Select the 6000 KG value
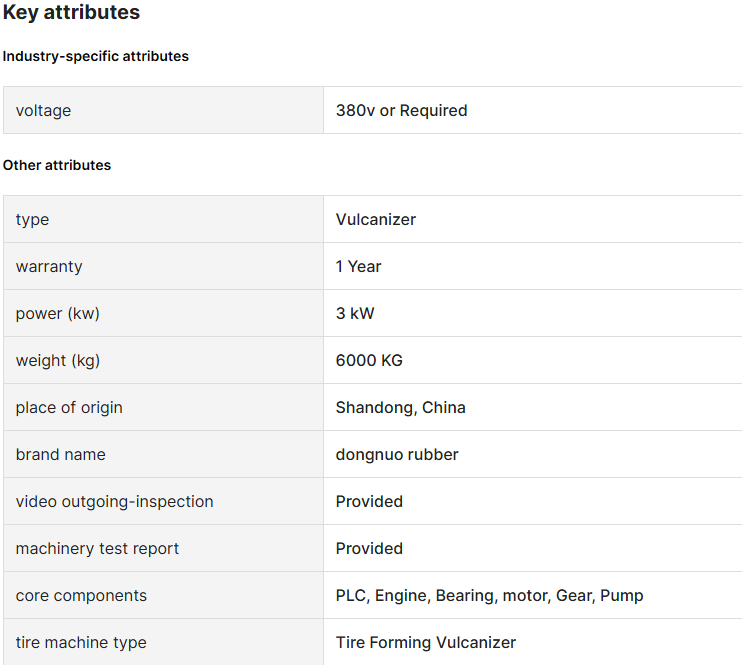This screenshot has width=742, height=665. pos(369,361)
